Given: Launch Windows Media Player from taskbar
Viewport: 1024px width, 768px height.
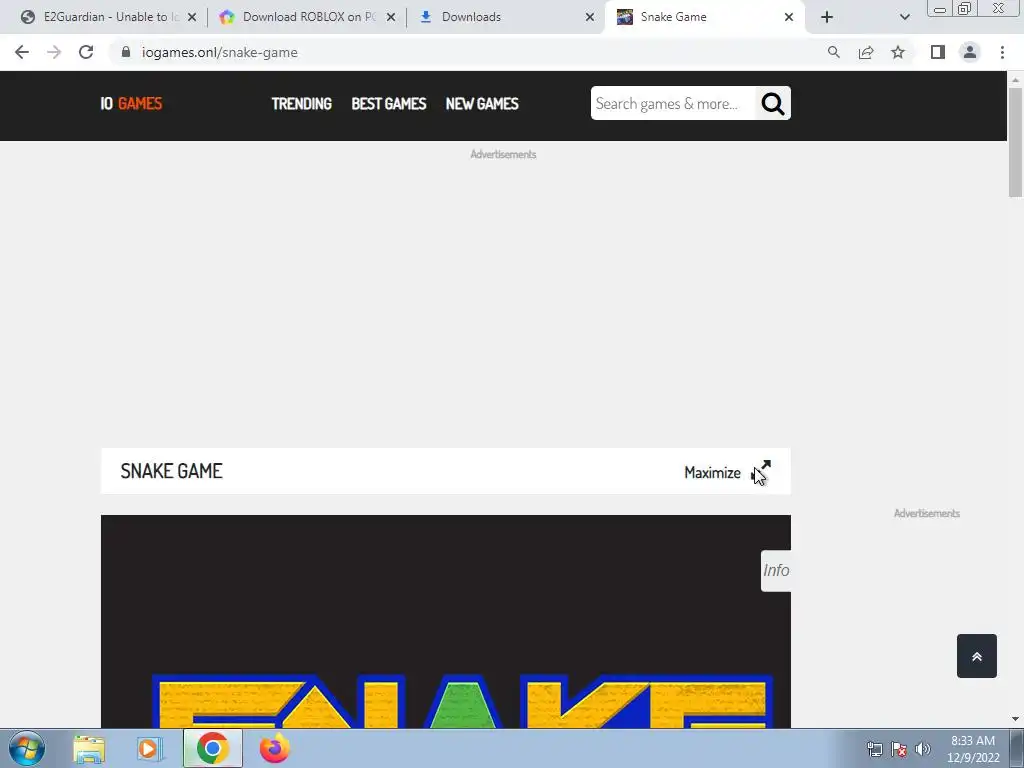Looking at the screenshot, I should pyautogui.click(x=149, y=748).
